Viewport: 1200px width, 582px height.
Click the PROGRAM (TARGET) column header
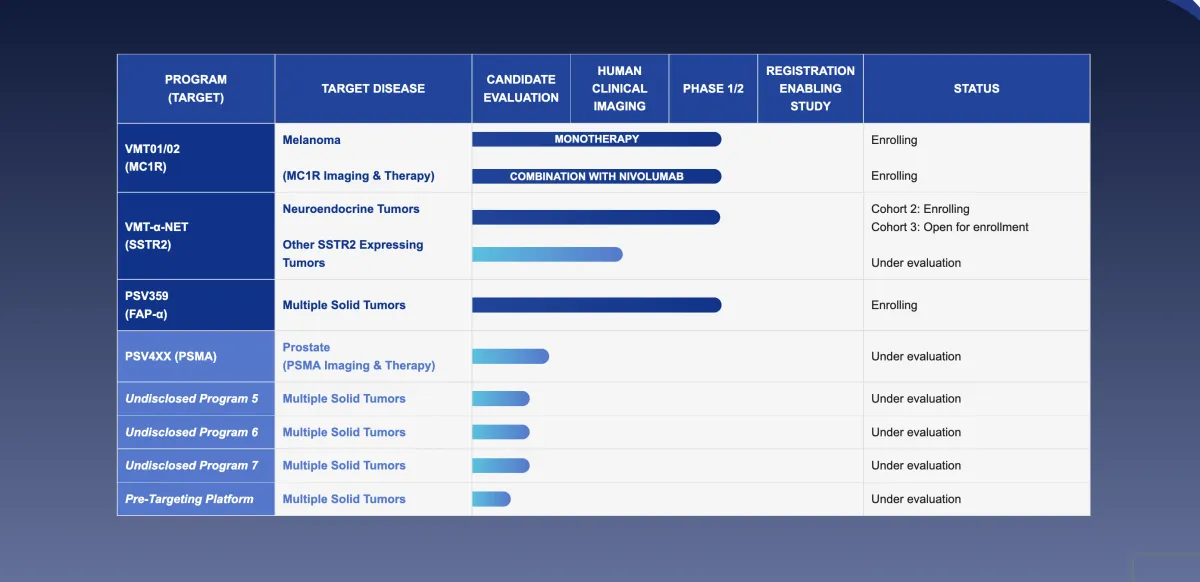click(x=196, y=89)
